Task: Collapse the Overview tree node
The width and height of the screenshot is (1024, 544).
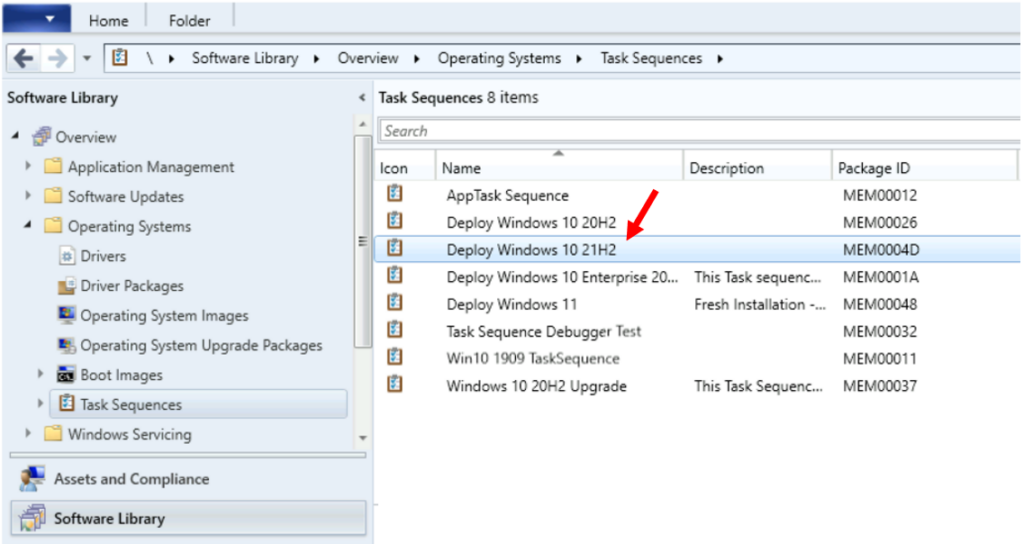Action: pyautogui.click(x=15, y=135)
